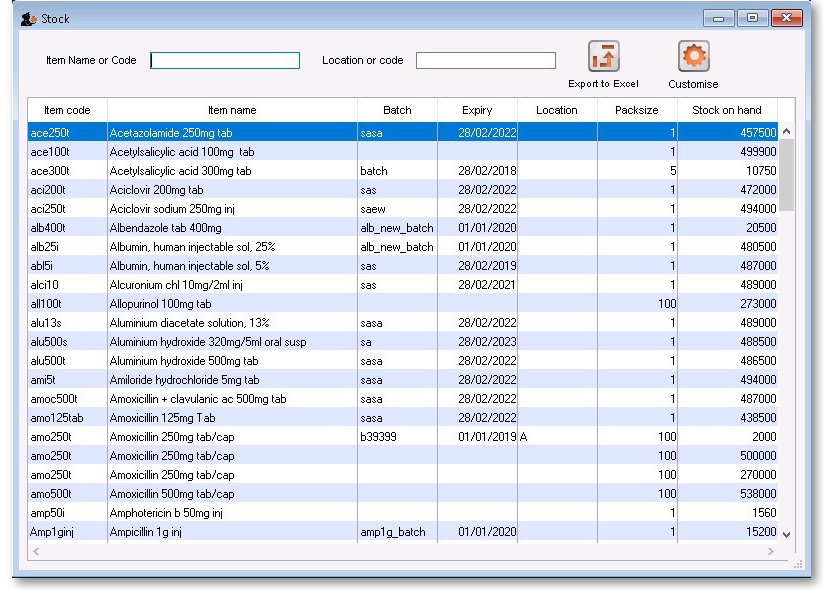Sort by the Item name column header
Screen dimensions: 823x590
[232, 110]
